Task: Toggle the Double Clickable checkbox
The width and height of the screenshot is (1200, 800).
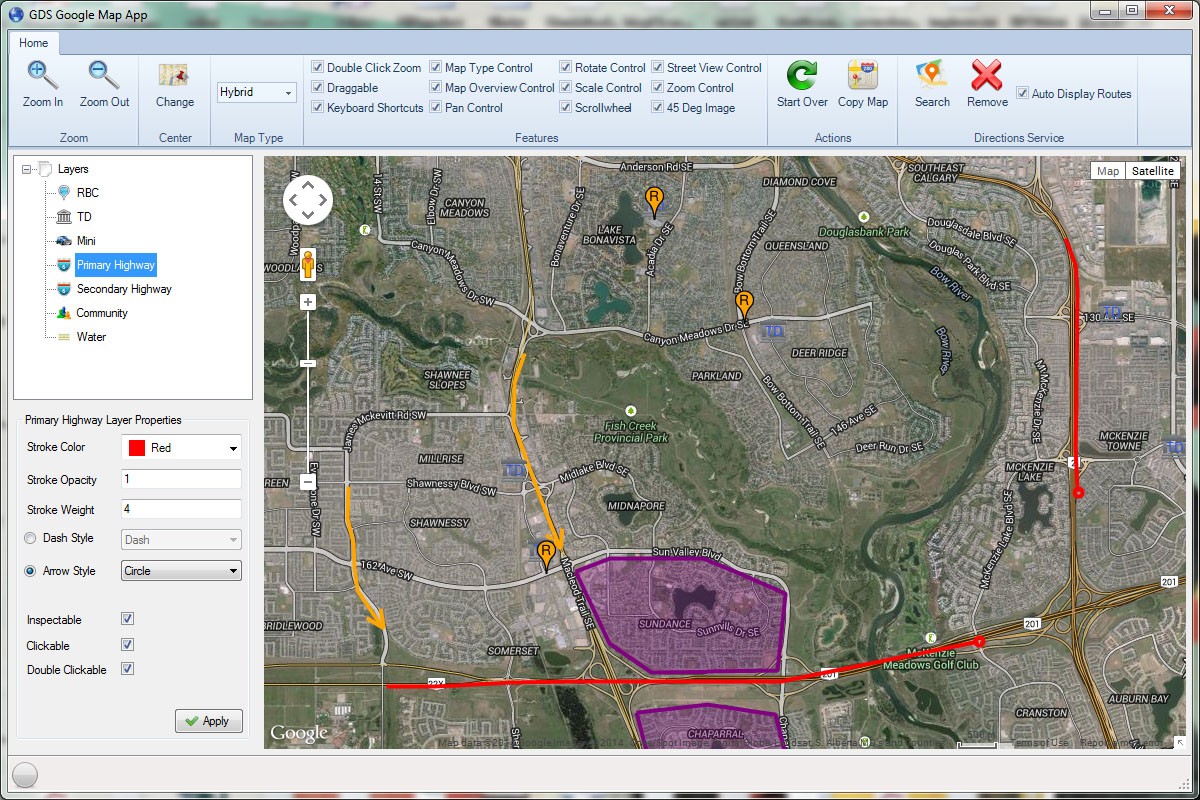Action: coord(127,669)
